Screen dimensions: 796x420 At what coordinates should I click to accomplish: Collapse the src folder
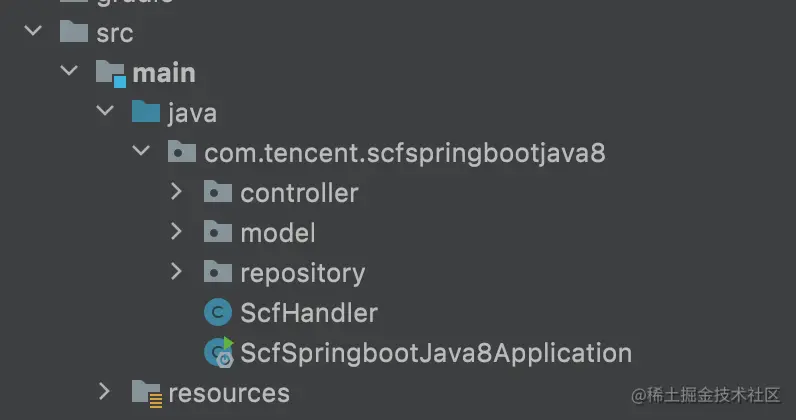(33, 32)
